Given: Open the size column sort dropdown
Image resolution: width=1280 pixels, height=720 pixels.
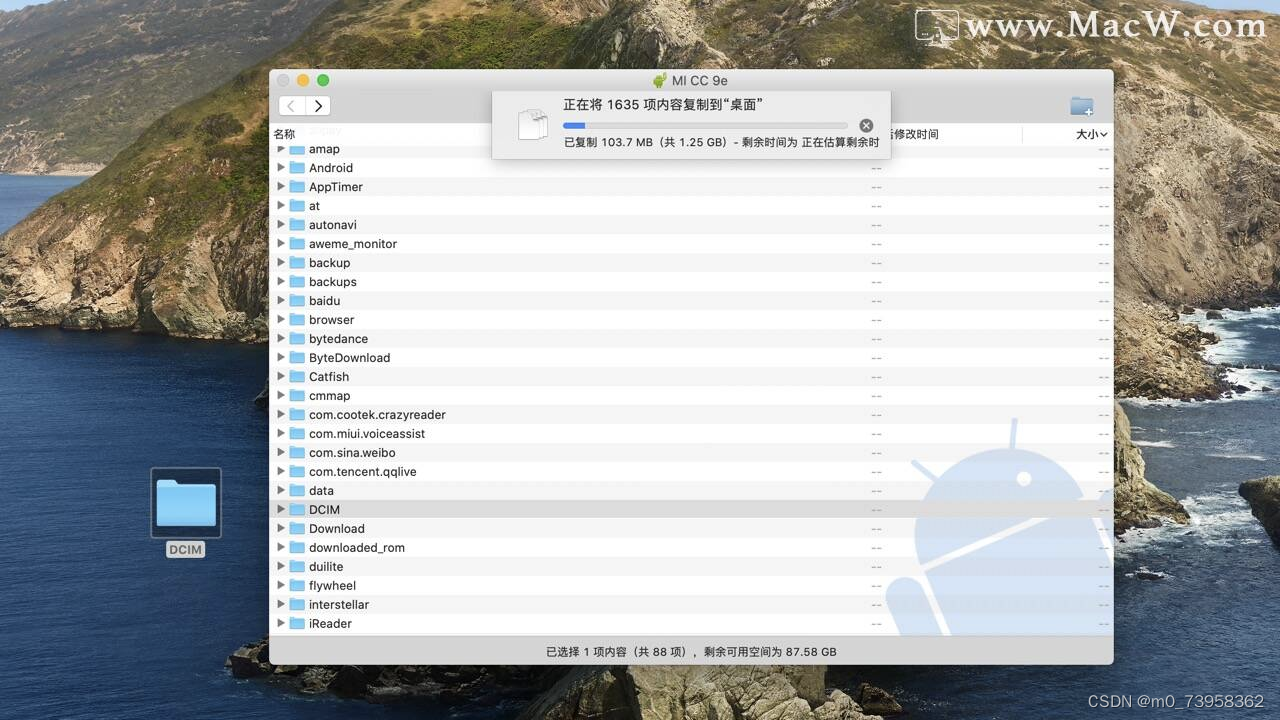Looking at the screenshot, I should point(1091,134).
